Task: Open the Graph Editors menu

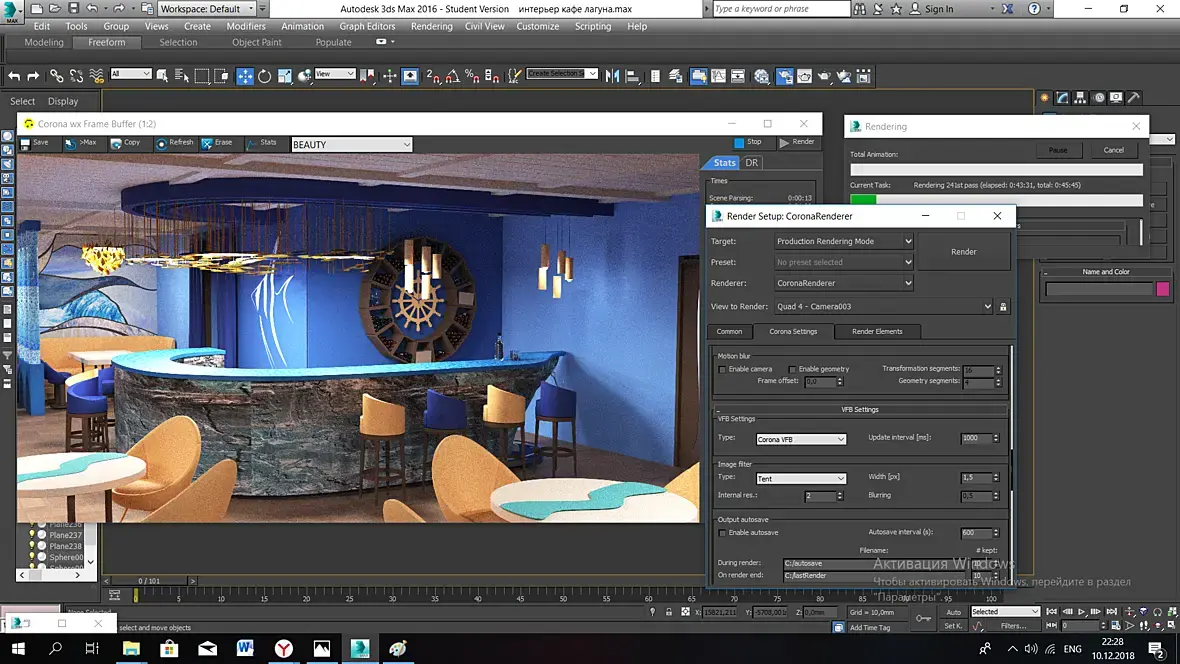Action: (x=367, y=26)
